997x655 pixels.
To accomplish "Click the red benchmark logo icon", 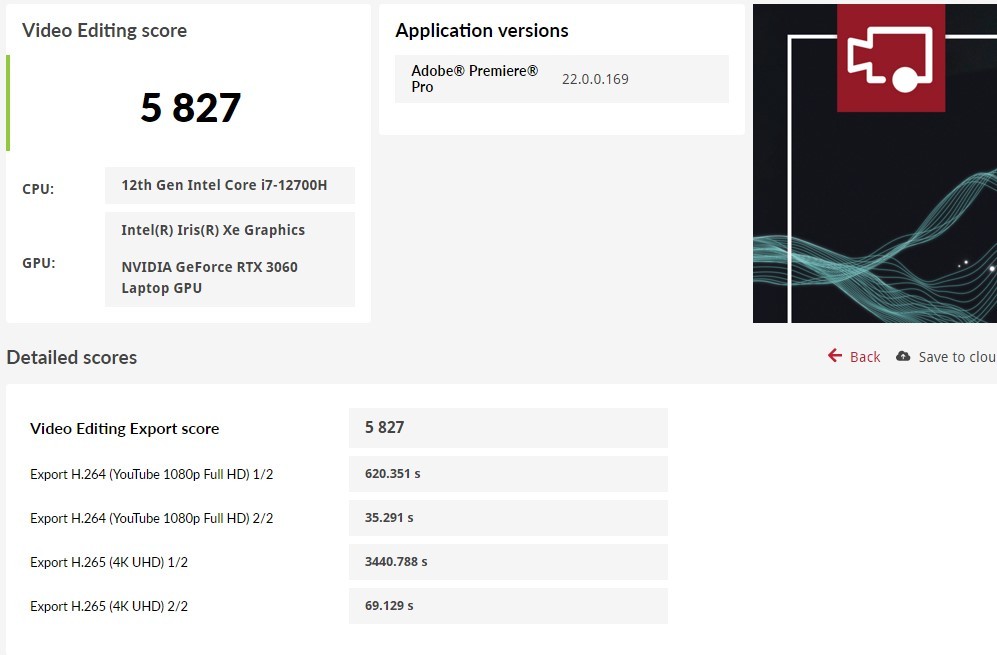I will [x=891, y=58].
